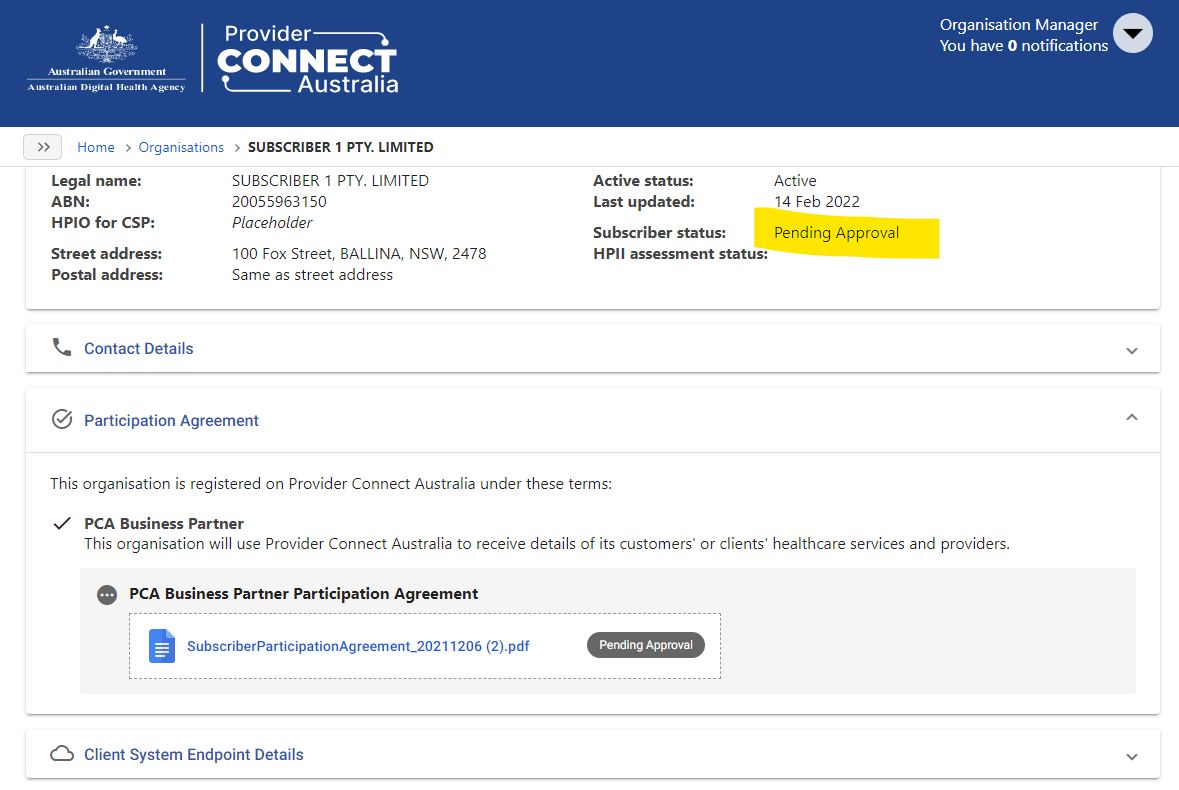Image resolution: width=1179 pixels, height=790 pixels.
Task: Open Client System Endpoint Details heading
Action: 194,755
